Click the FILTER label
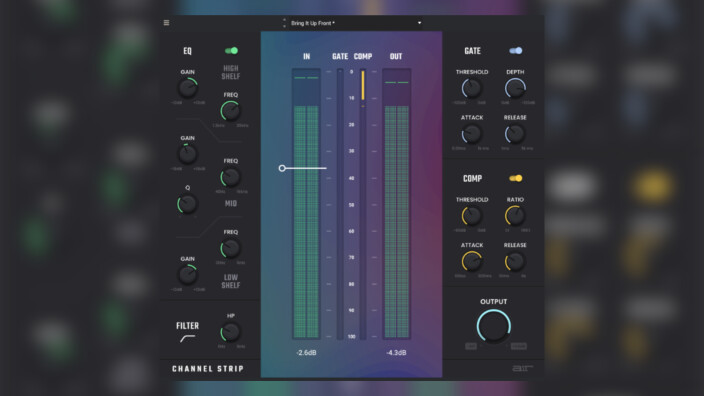 tap(188, 326)
